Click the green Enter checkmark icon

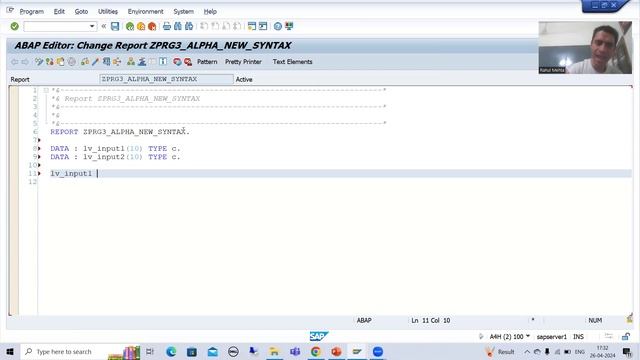click(14, 26)
